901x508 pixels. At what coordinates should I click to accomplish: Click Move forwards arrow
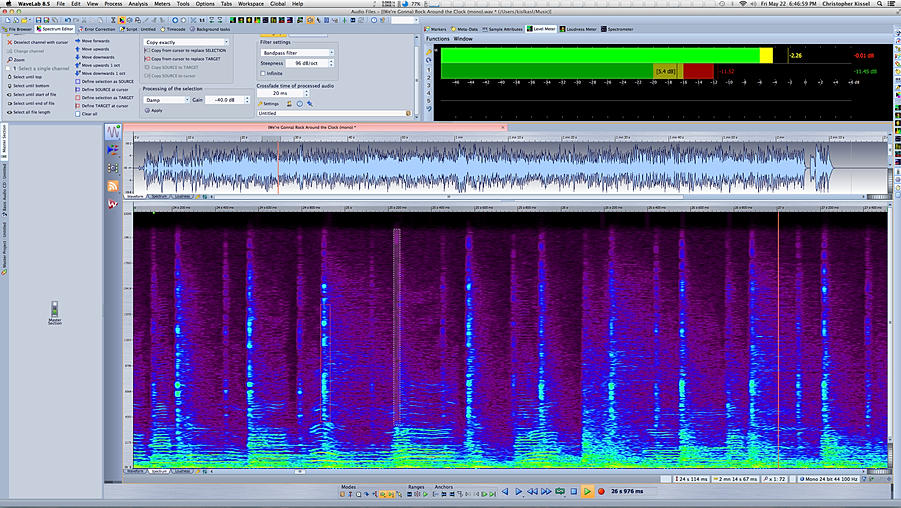[92, 41]
